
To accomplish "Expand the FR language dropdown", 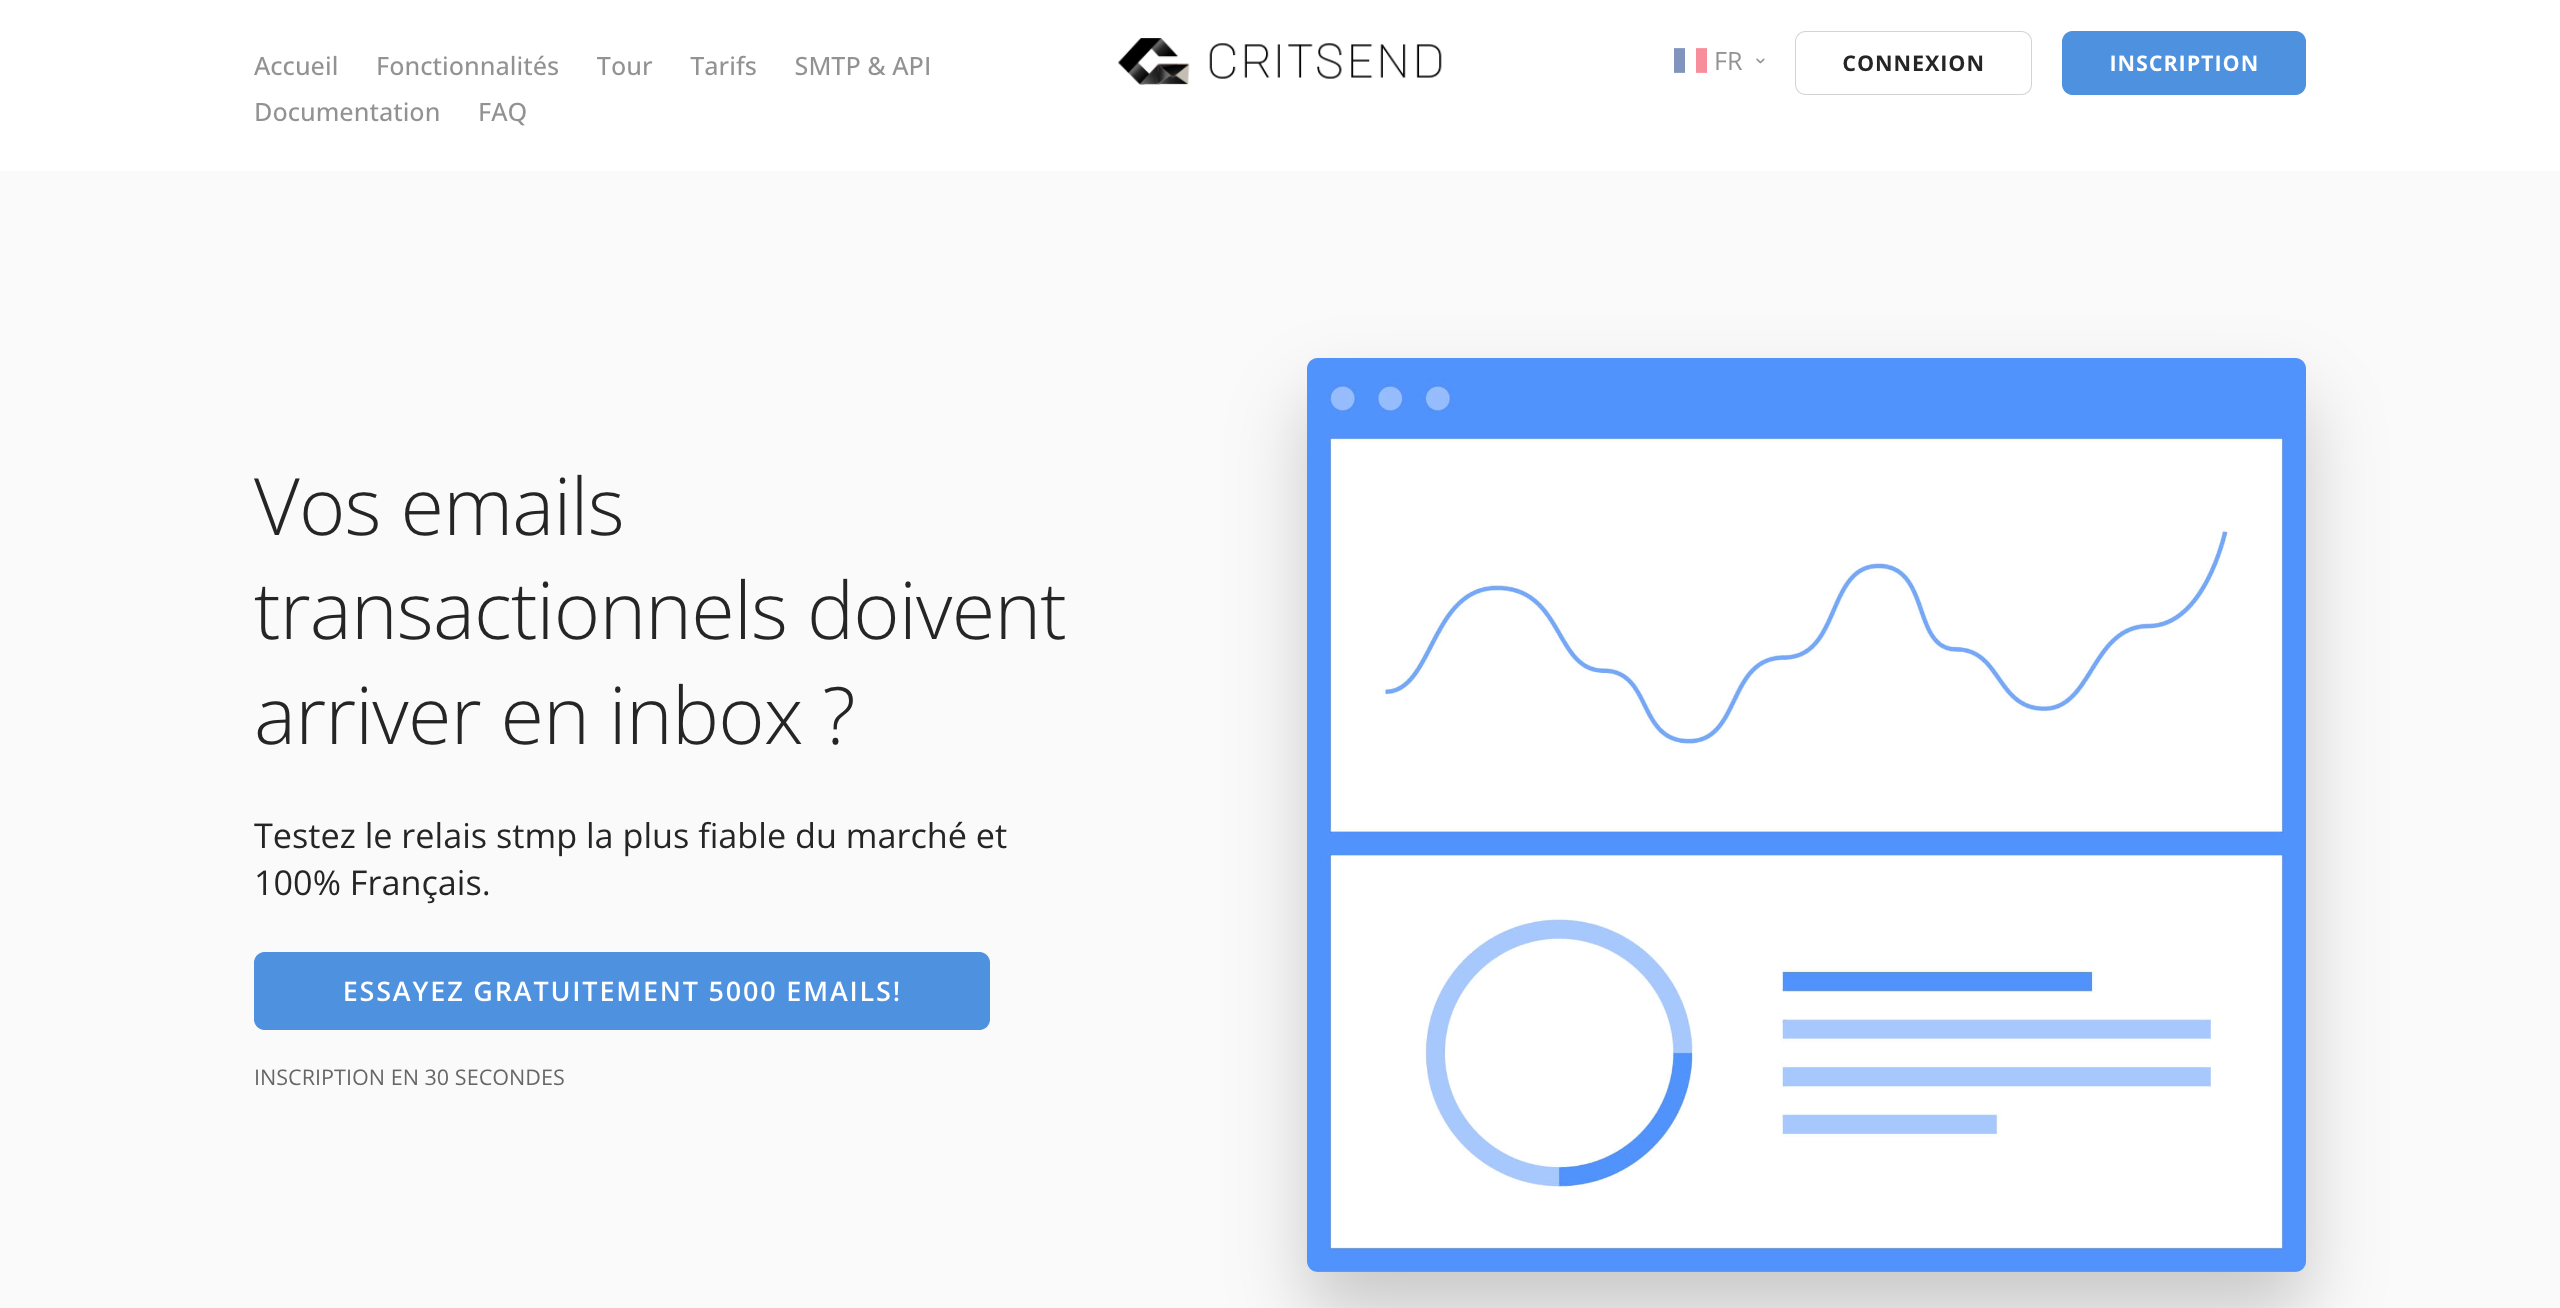I will [x=1718, y=62].
